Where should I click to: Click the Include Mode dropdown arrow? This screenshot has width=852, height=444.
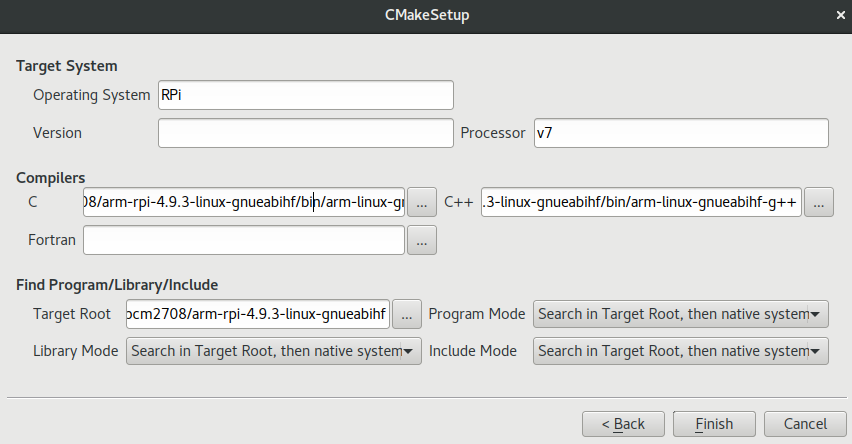point(815,352)
